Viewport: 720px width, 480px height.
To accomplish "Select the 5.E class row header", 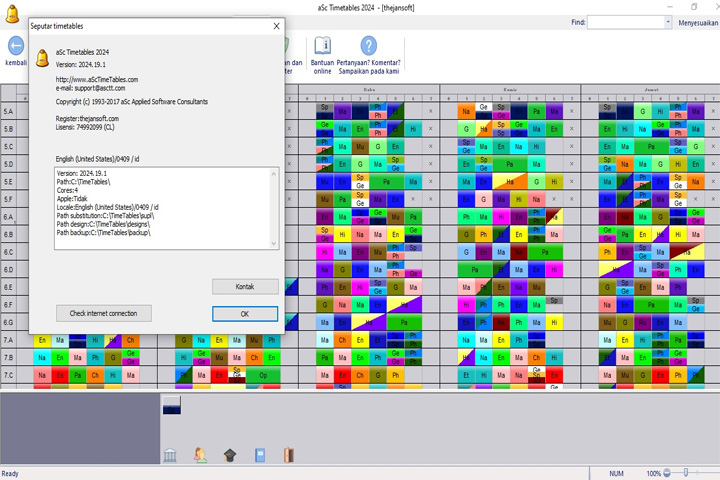I will 8,182.
